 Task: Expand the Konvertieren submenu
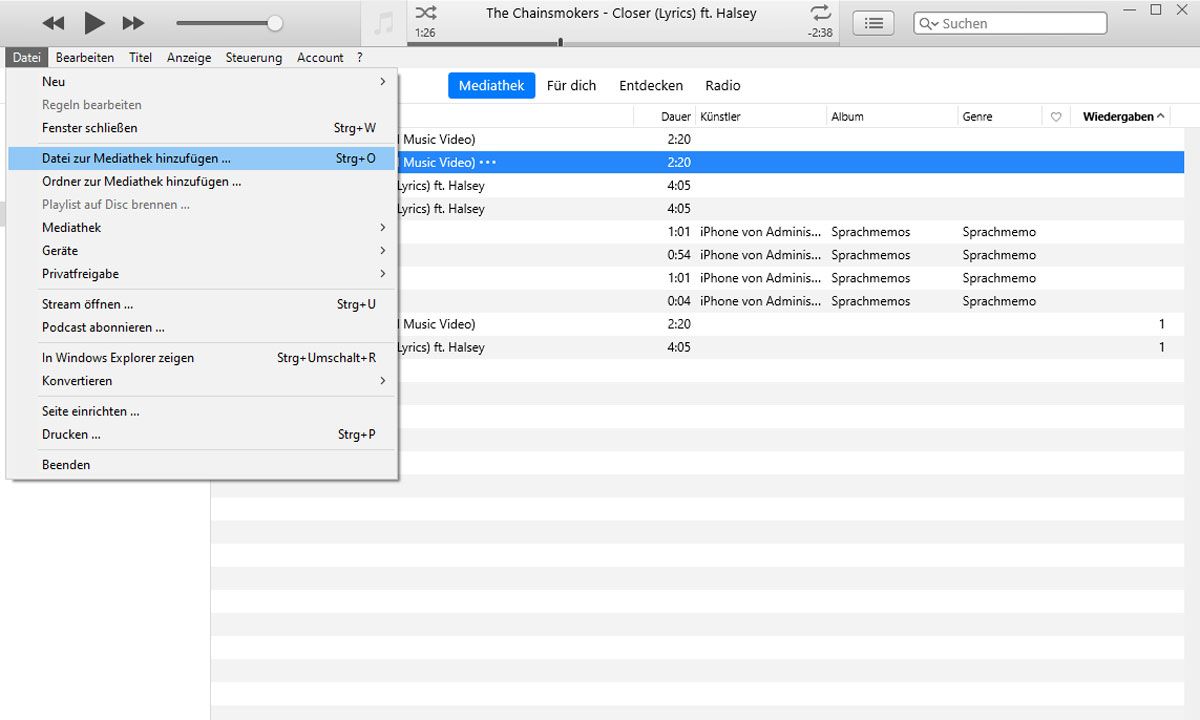point(382,381)
